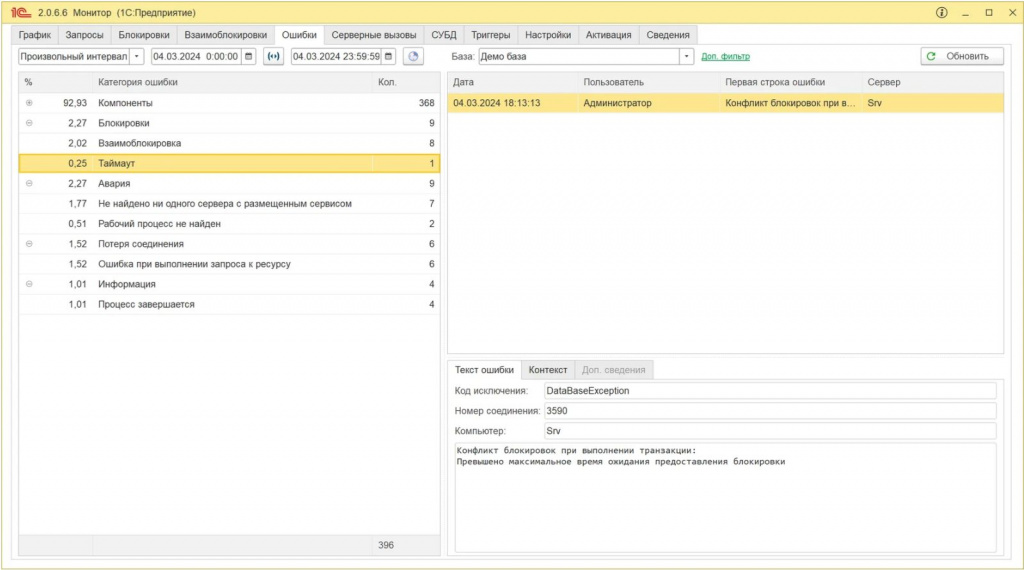Click the round period chooser icon
Screen dimensions: 1024x570
413,57
